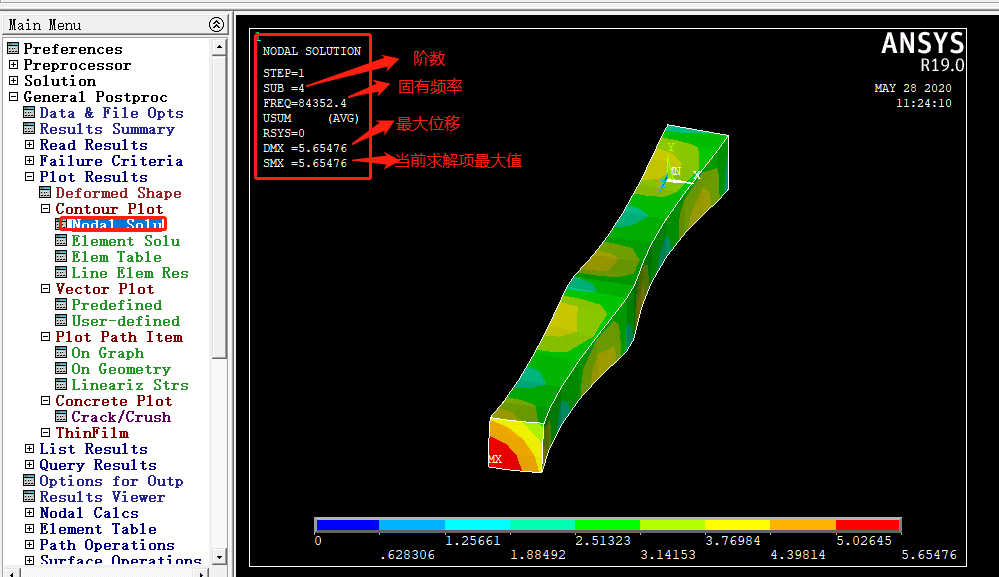Screen dimensions: 999x577
Task: Click the Data & File Opts icon
Action: [29, 112]
